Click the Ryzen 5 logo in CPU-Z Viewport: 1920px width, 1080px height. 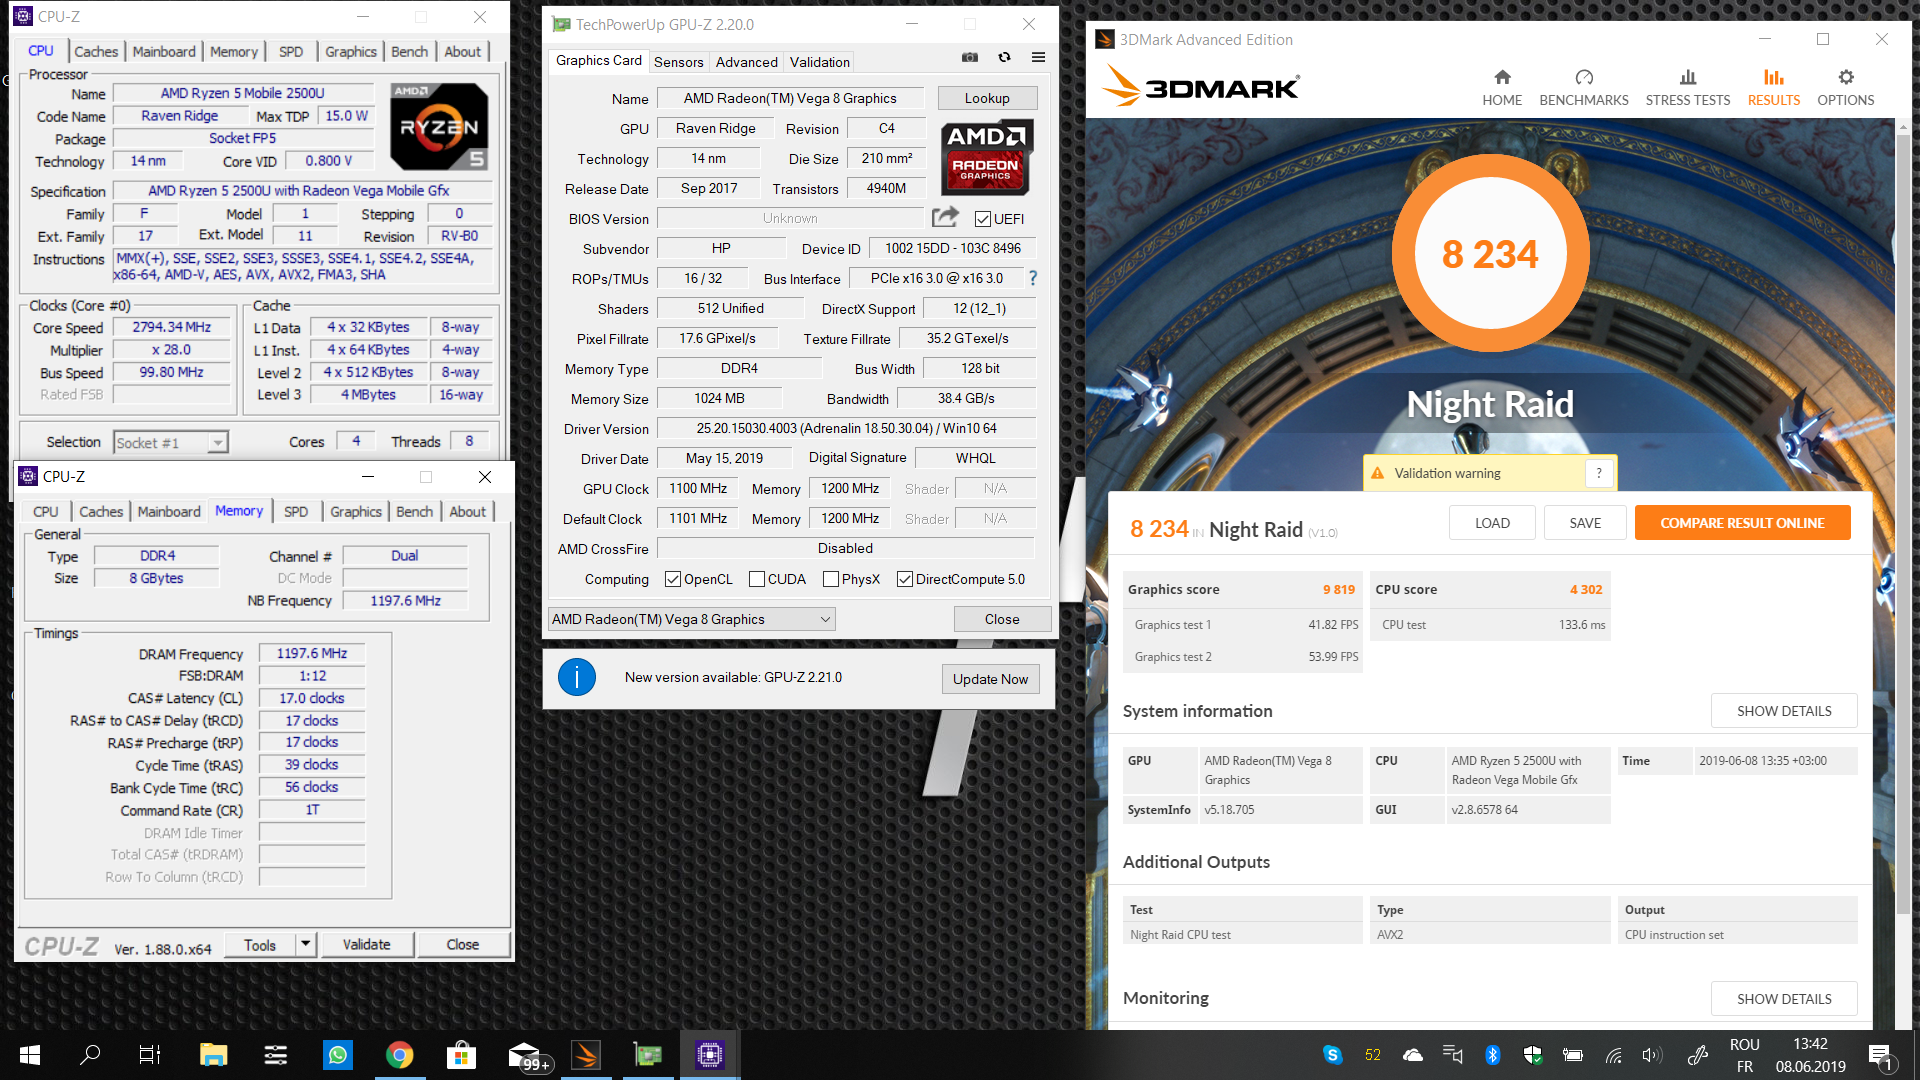[x=439, y=126]
